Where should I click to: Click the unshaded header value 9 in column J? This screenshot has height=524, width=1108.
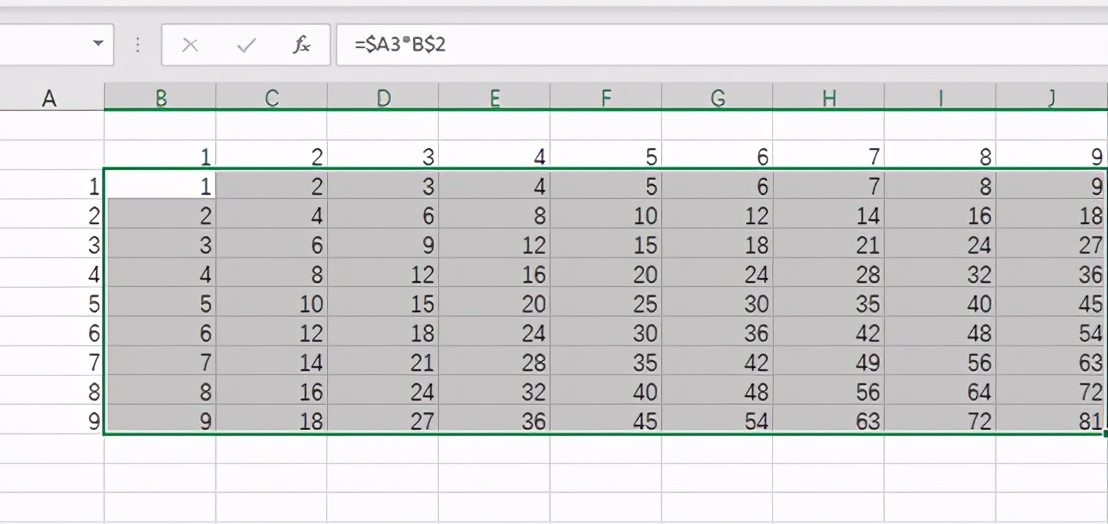point(1051,155)
